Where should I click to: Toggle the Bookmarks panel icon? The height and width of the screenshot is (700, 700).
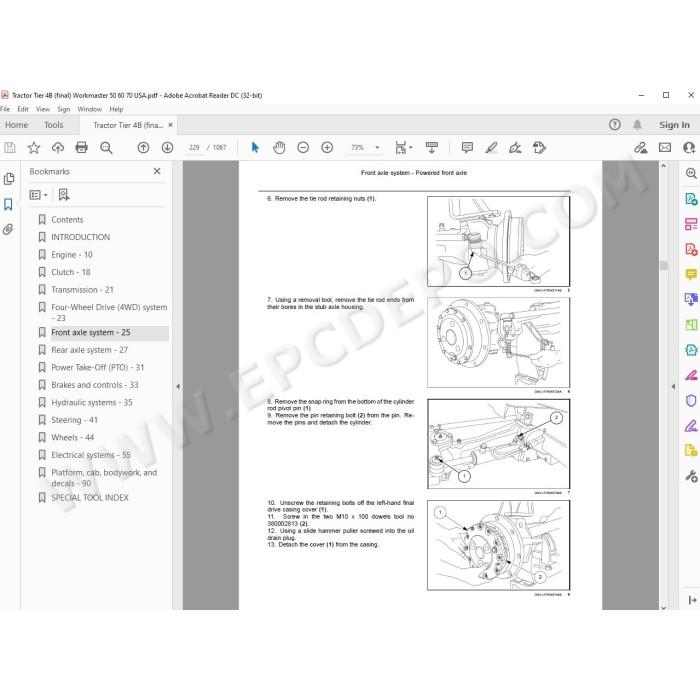coord(8,204)
